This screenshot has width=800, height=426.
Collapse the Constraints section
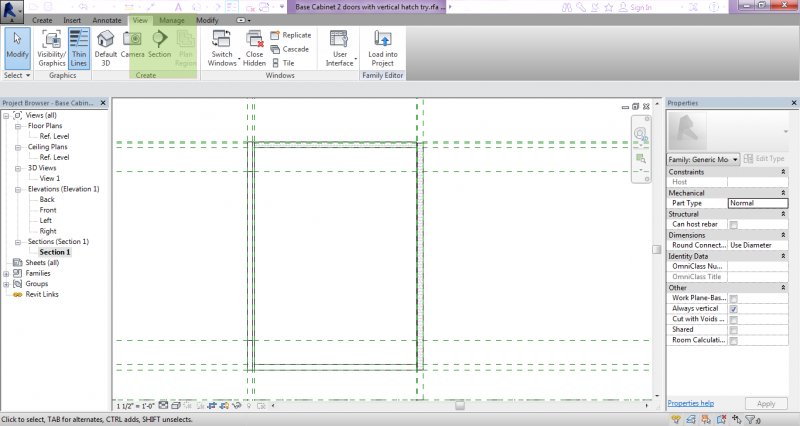[x=783, y=172]
